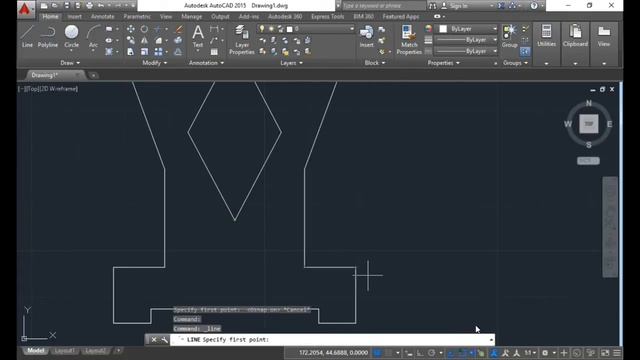Image resolution: width=640 pixels, height=360 pixels.
Task: Click the object color wheel swatch
Action: point(428,29)
